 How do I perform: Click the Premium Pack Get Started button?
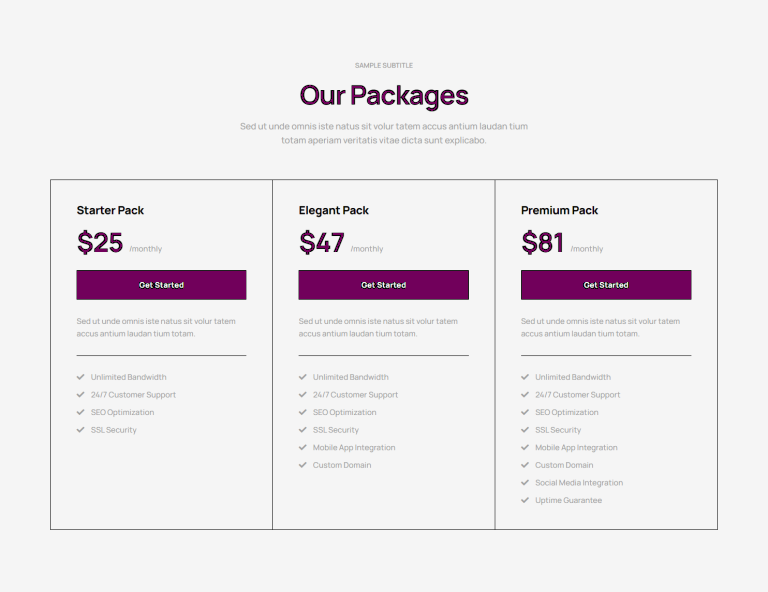point(606,285)
